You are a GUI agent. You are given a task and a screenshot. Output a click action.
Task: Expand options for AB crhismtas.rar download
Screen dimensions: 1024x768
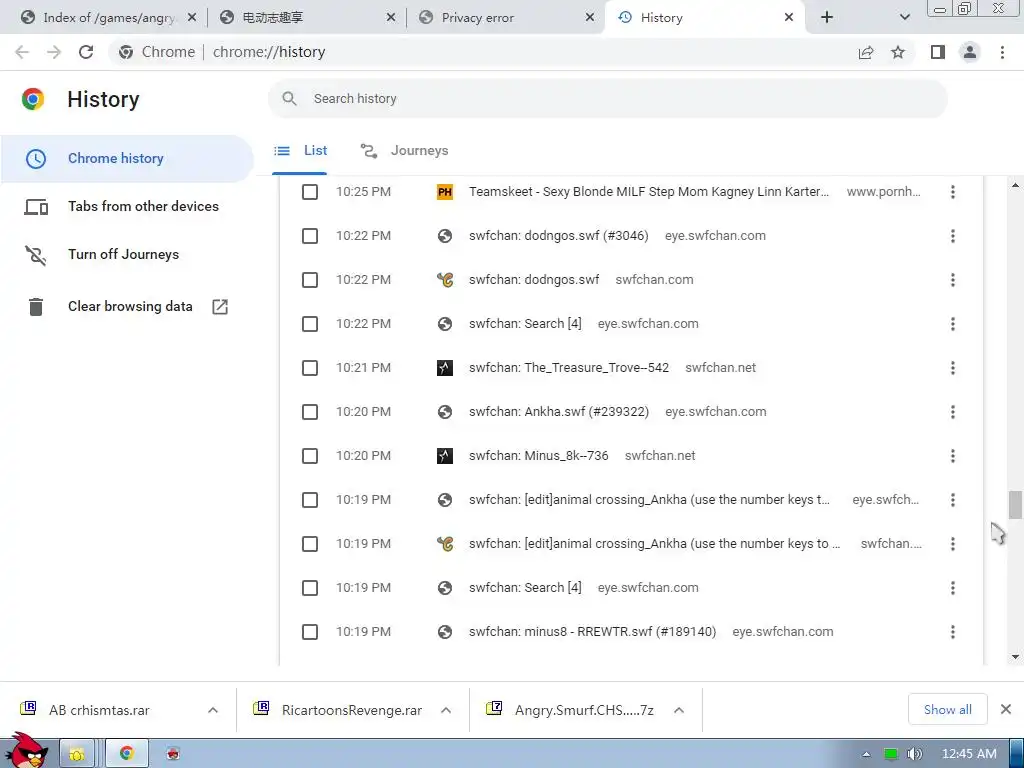click(213, 710)
